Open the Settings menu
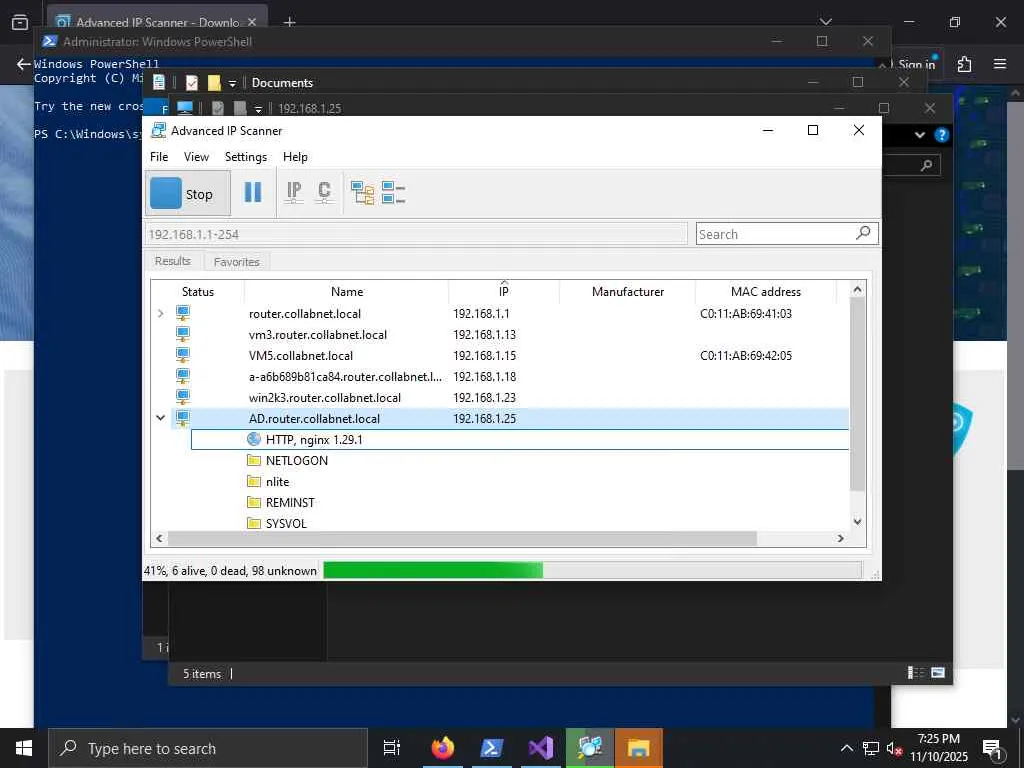1024x768 pixels. [x=246, y=157]
